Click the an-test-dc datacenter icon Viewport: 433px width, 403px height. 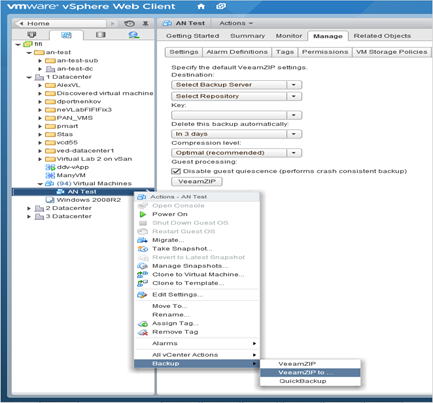(x=50, y=69)
